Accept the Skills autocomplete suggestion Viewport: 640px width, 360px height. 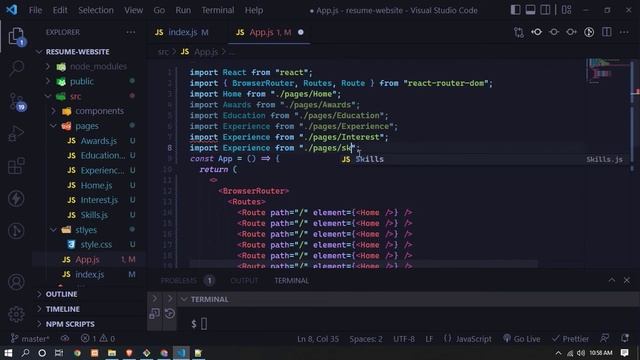pos(483,159)
